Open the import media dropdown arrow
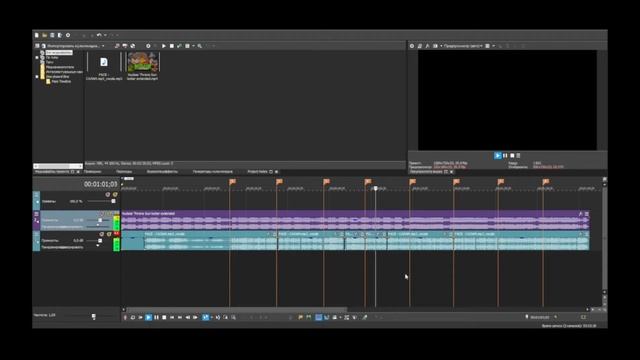 point(103,46)
